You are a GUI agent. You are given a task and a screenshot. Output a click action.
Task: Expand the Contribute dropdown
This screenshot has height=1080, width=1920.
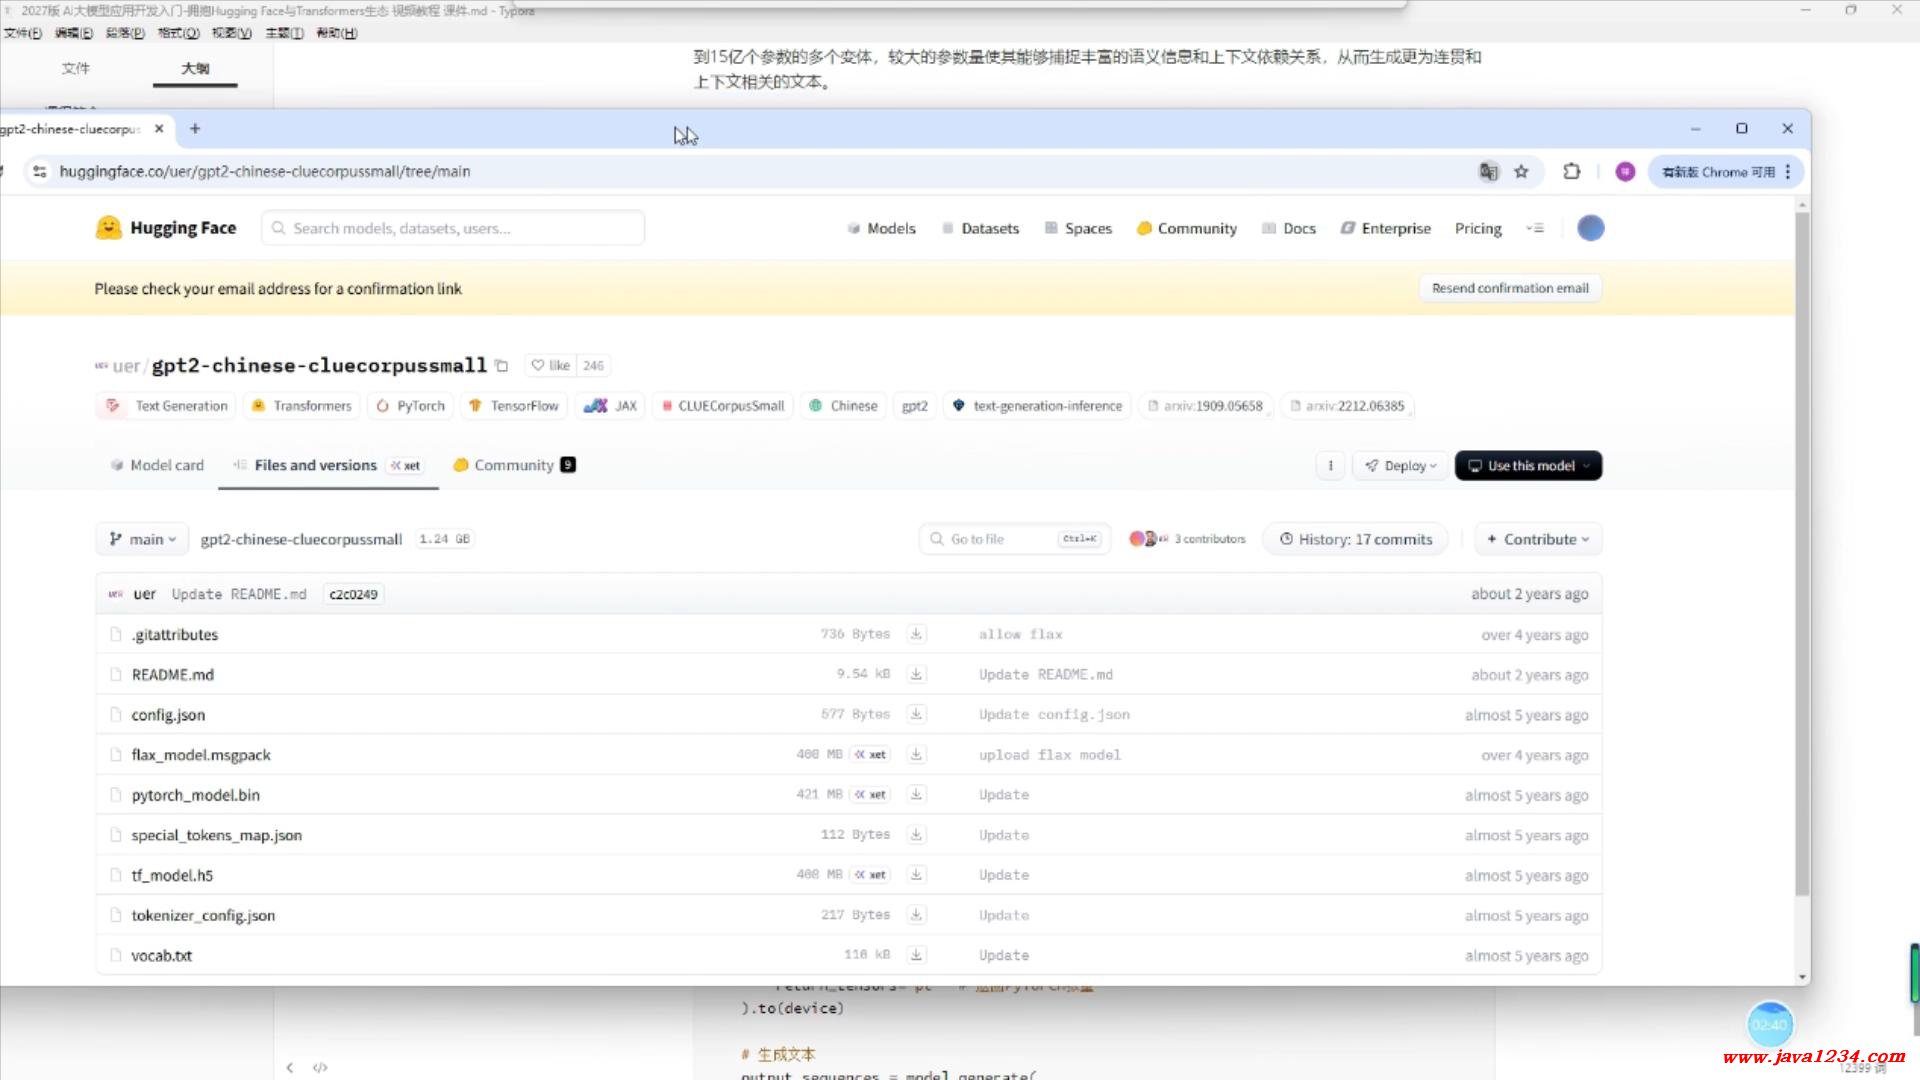tap(1538, 539)
